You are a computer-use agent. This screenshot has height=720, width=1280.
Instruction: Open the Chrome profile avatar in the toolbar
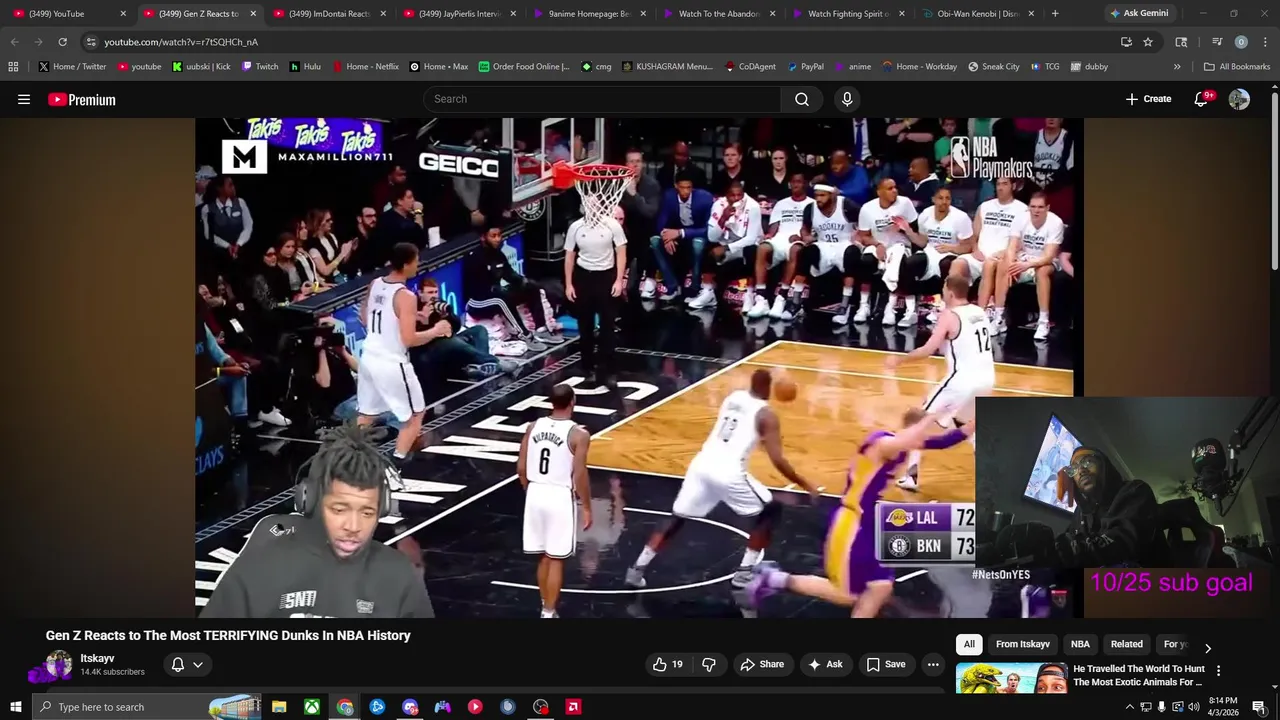tap(1241, 42)
